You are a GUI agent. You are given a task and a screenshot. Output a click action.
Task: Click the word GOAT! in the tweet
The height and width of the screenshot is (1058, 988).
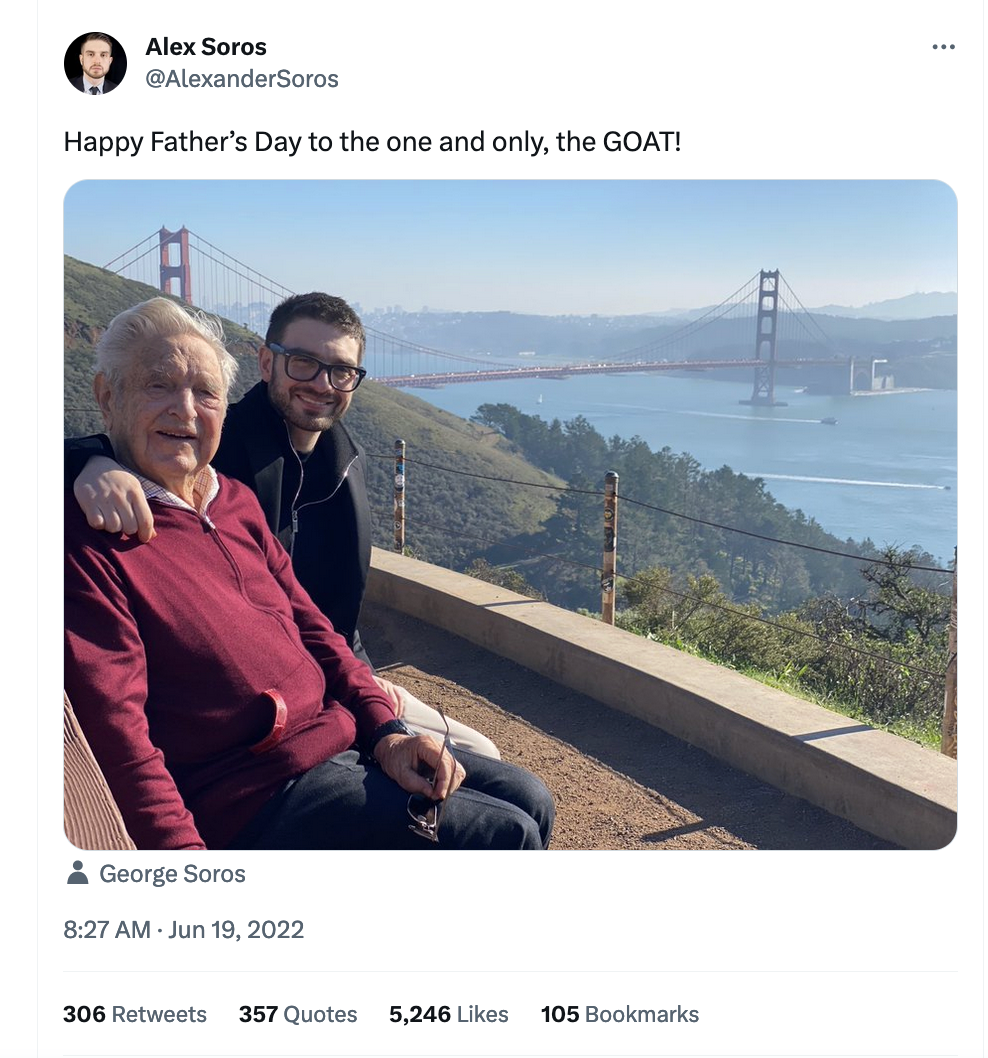point(642,141)
